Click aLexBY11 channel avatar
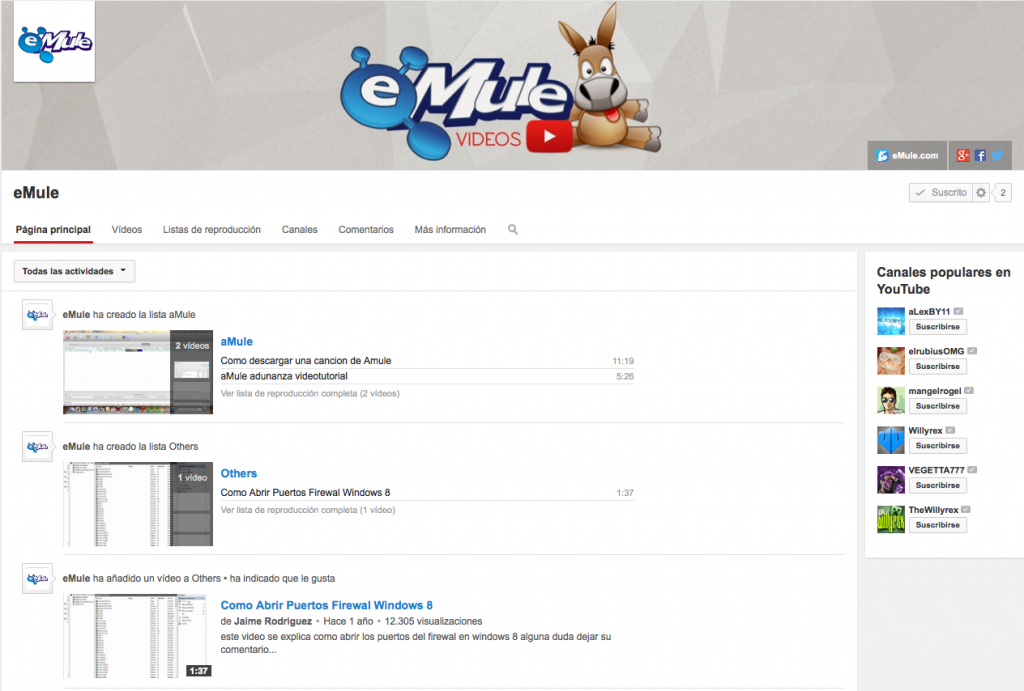The image size is (1024, 691). pos(891,321)
